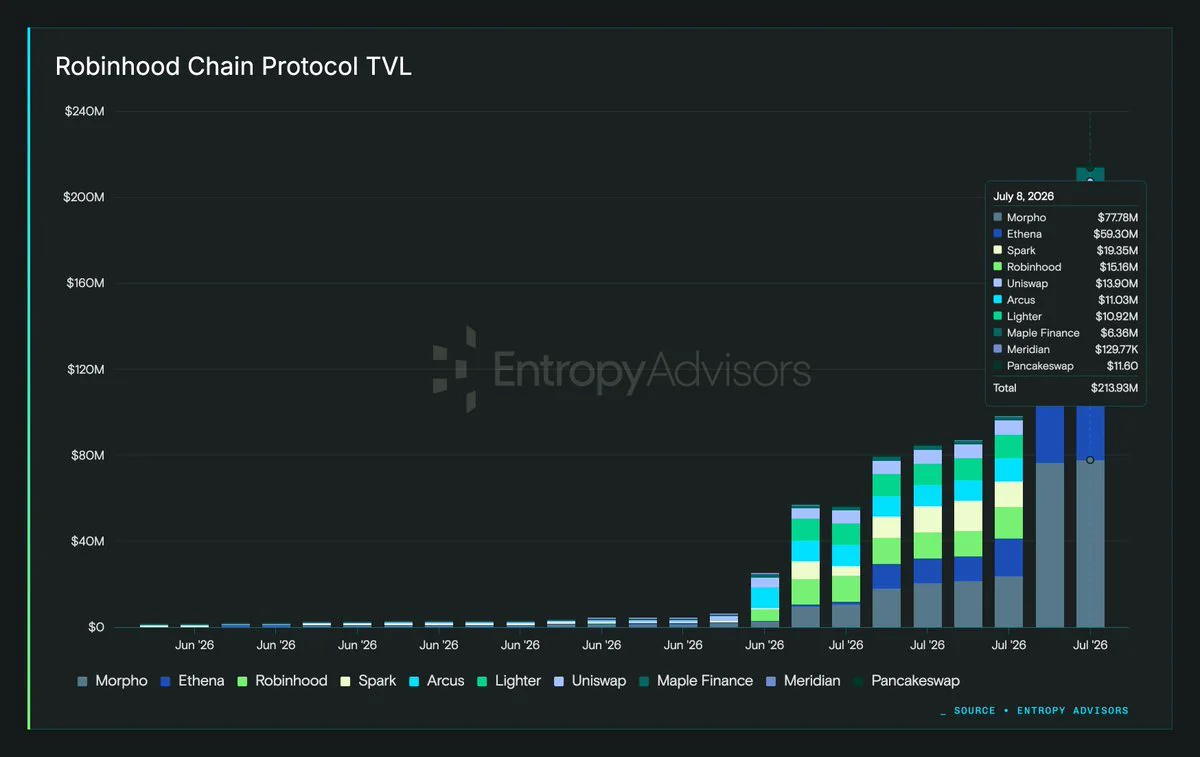Viewport: 1200px width, 757px height.
Task: Click the $200M y-axis label
Action: pyautogui.click(x=84, y=197)
